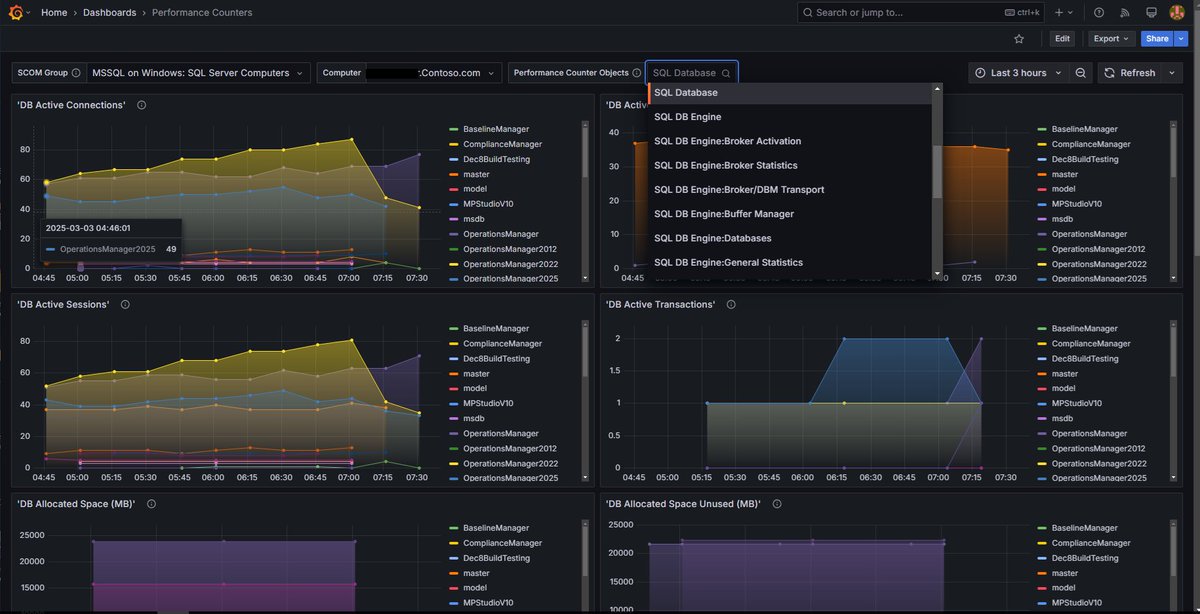Viewport: 1200px width, 614px height.
Task: Click the zoom out time range icon
Action: pos(1081,73)
